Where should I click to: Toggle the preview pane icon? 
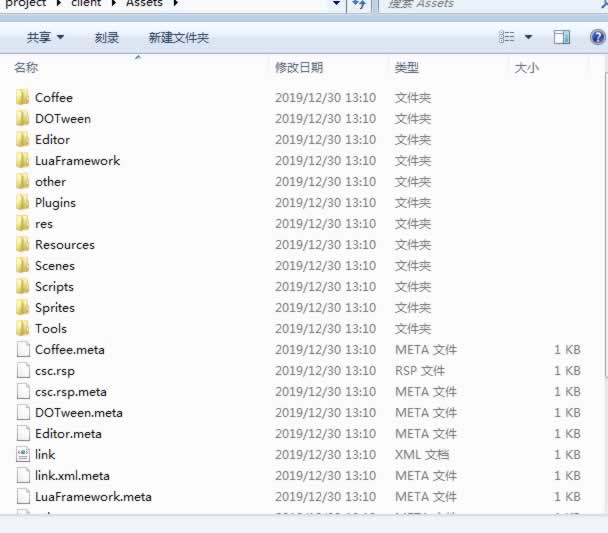point(562,37)
